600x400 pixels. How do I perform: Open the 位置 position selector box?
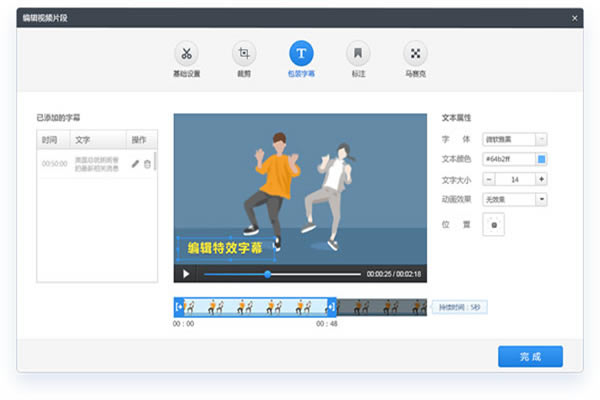493,225
